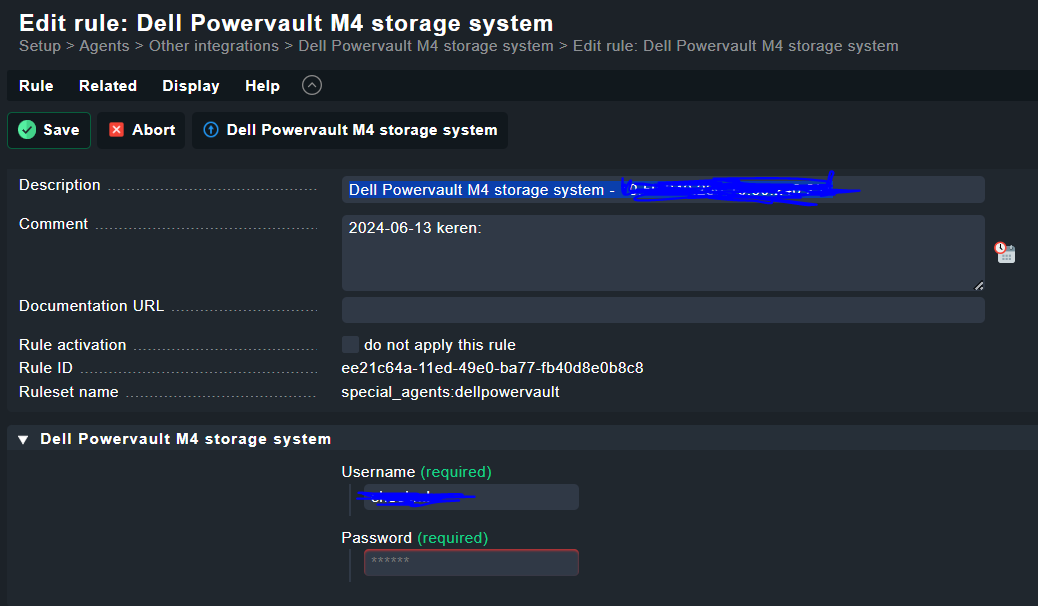Click the Description text field
The image size is (1038, 606).
coord(663,189)
